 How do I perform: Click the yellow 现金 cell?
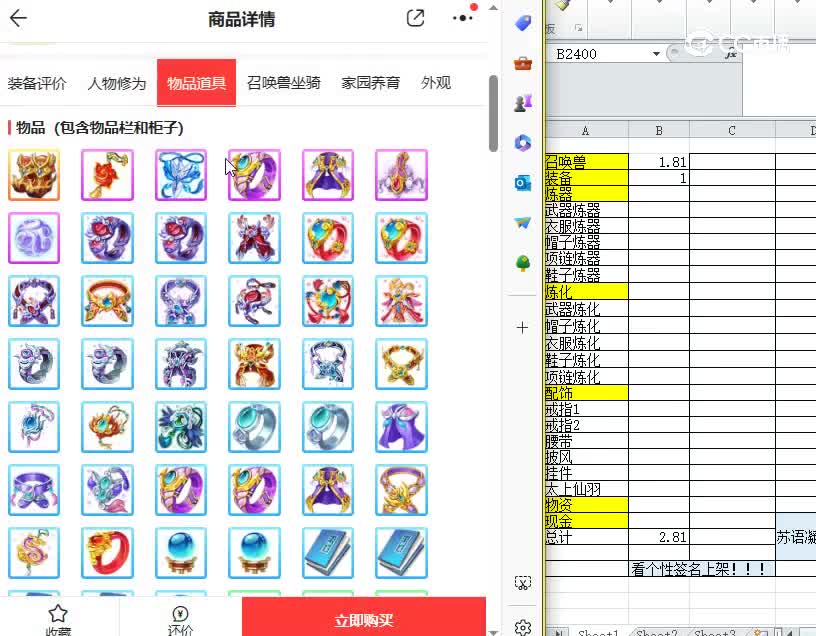pyautogui.click(x=586, y=521)
